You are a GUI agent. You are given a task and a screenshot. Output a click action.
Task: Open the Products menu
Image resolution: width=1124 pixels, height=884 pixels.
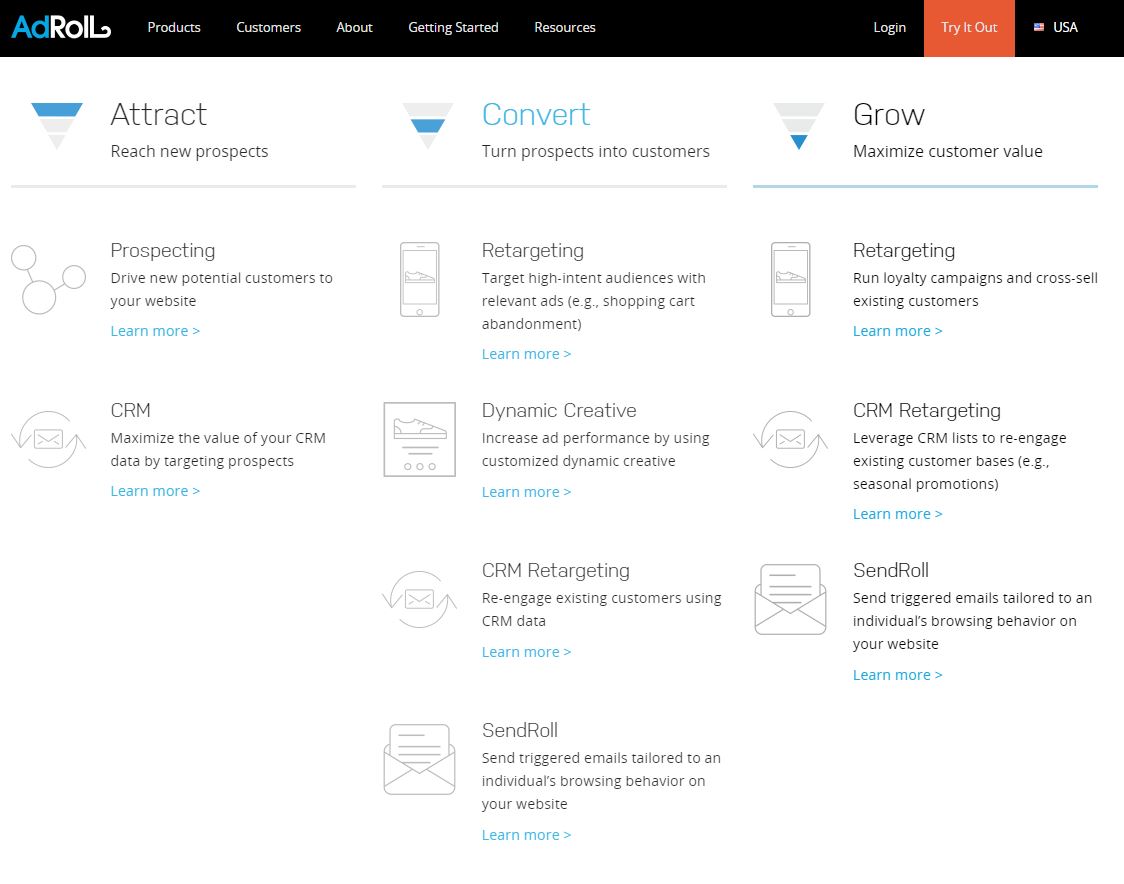pos(174,28)
